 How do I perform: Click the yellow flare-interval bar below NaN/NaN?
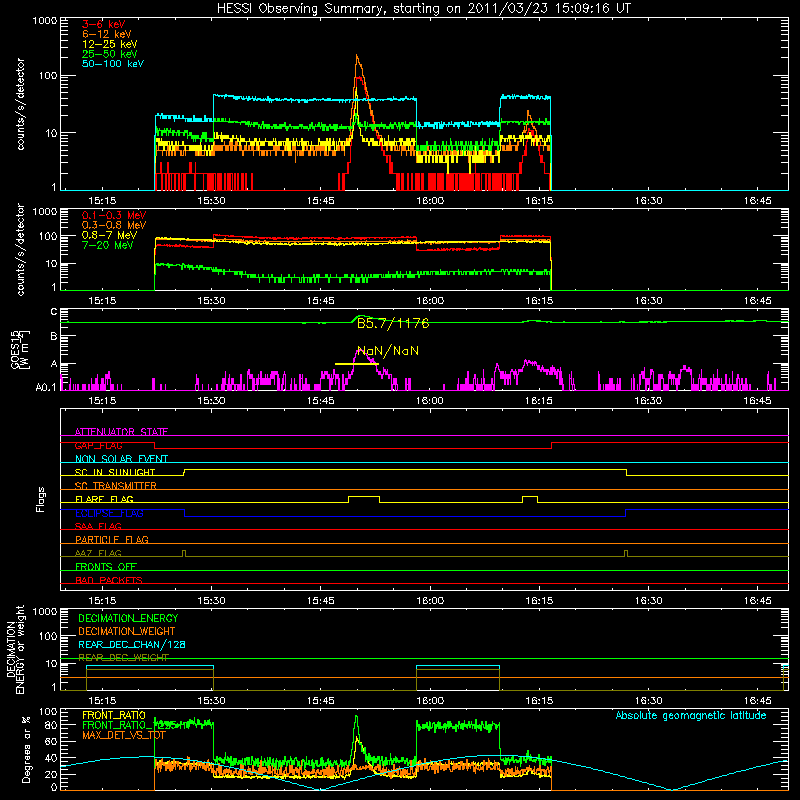click(356, 364)
